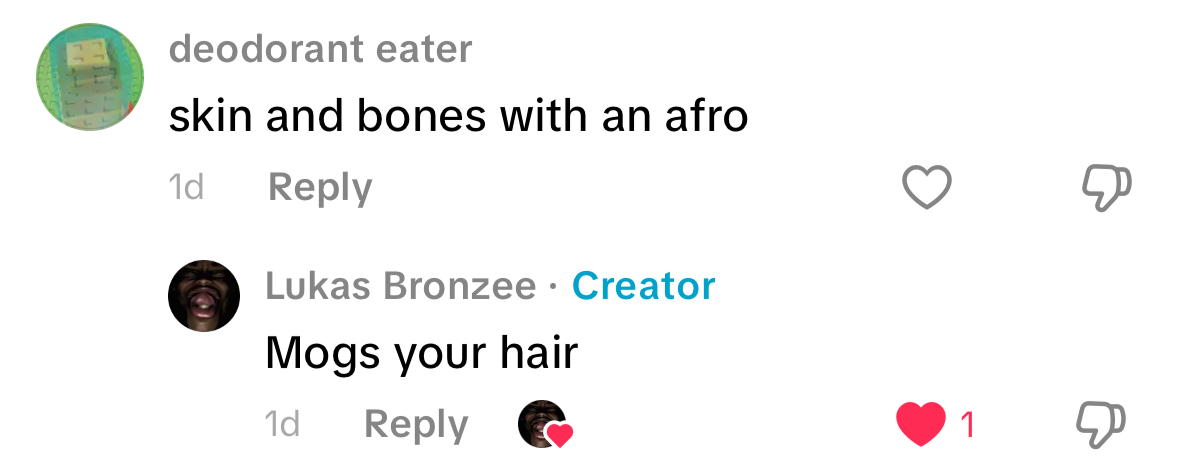Like the 'skin and bones' comment
This screenshot has width=1179, height=476.
926,186
